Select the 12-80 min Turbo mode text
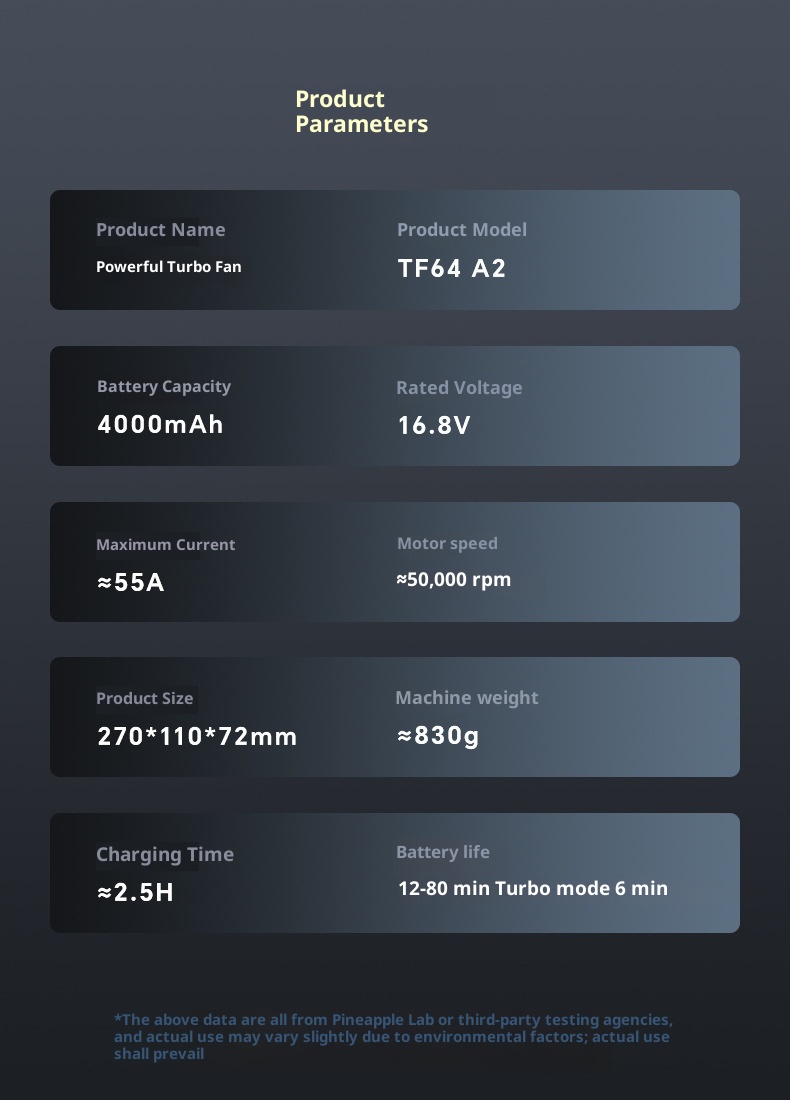The height and width of the screenshot is (1100, 790). click(x=532, y=888)
